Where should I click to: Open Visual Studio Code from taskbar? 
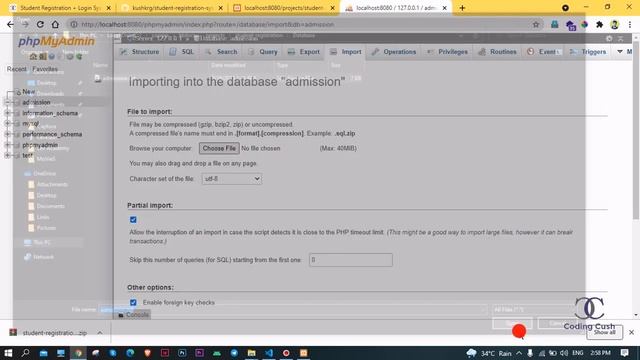pyautogui.click(x=269, y=353)
